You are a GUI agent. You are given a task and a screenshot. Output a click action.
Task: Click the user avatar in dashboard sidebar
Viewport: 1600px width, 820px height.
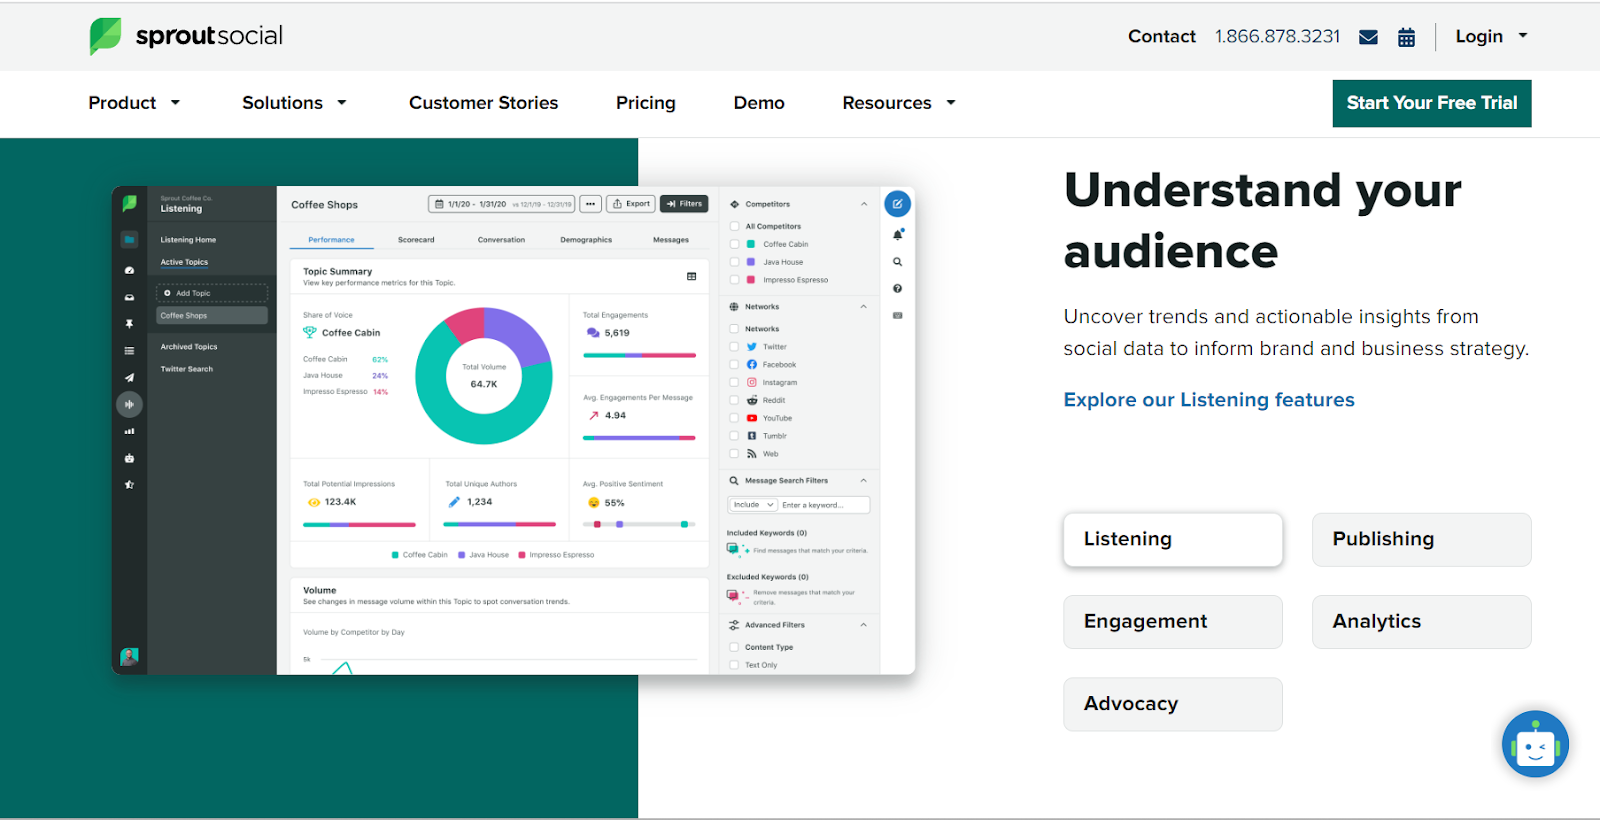129,657
